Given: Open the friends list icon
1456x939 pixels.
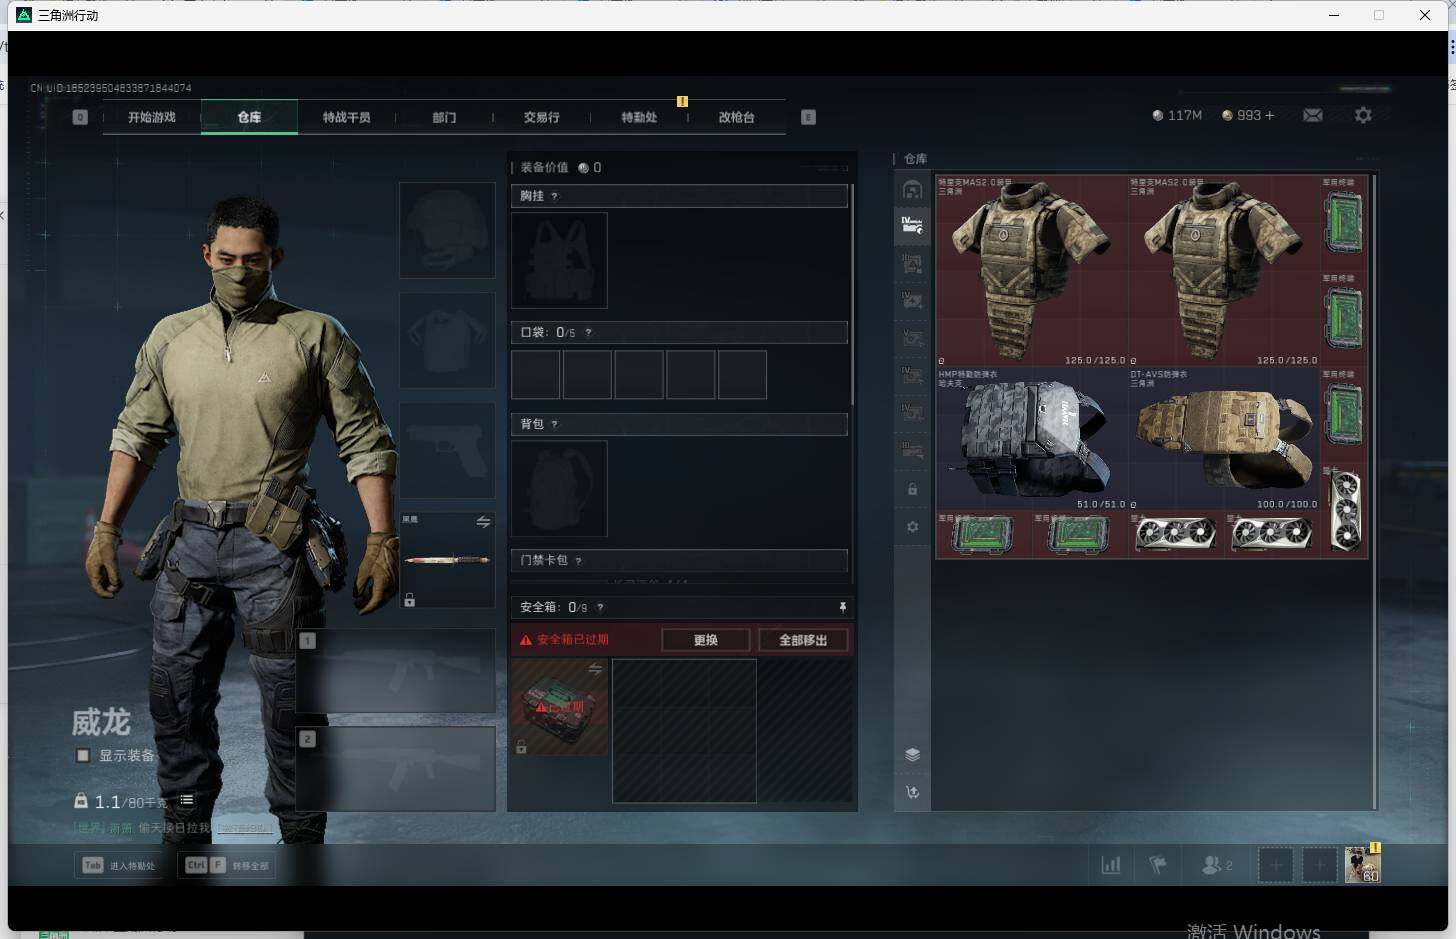Looking at the screenshot, I should (1216, 865).
